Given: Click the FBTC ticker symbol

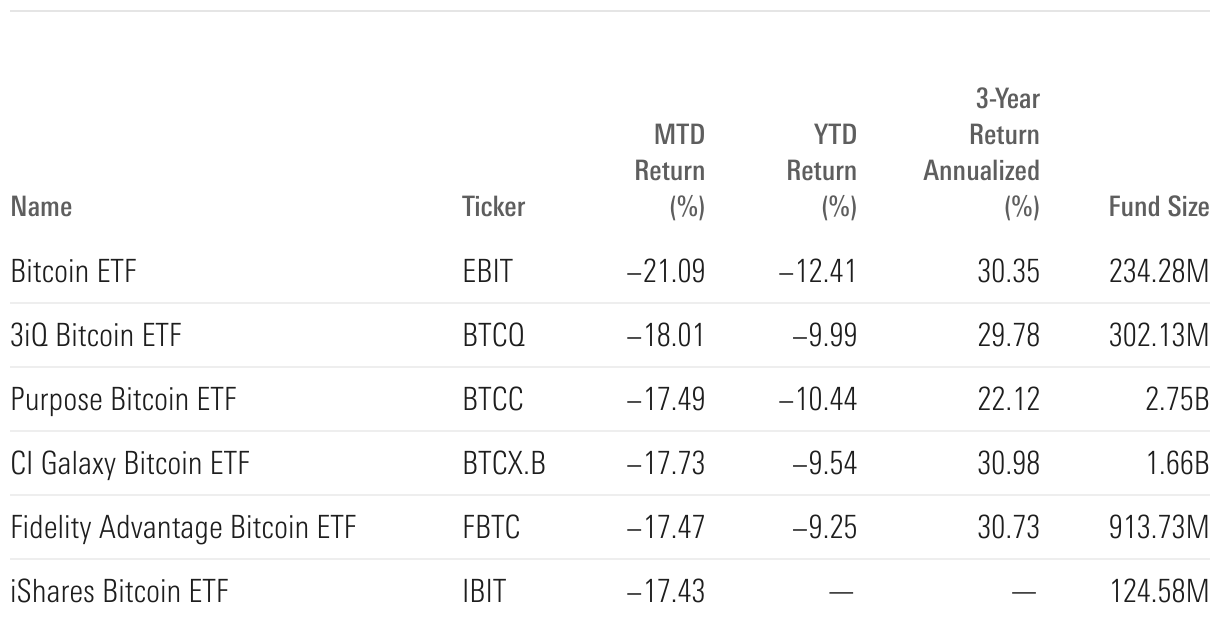Looking at the screenshot, I should [x=491, y=527].
